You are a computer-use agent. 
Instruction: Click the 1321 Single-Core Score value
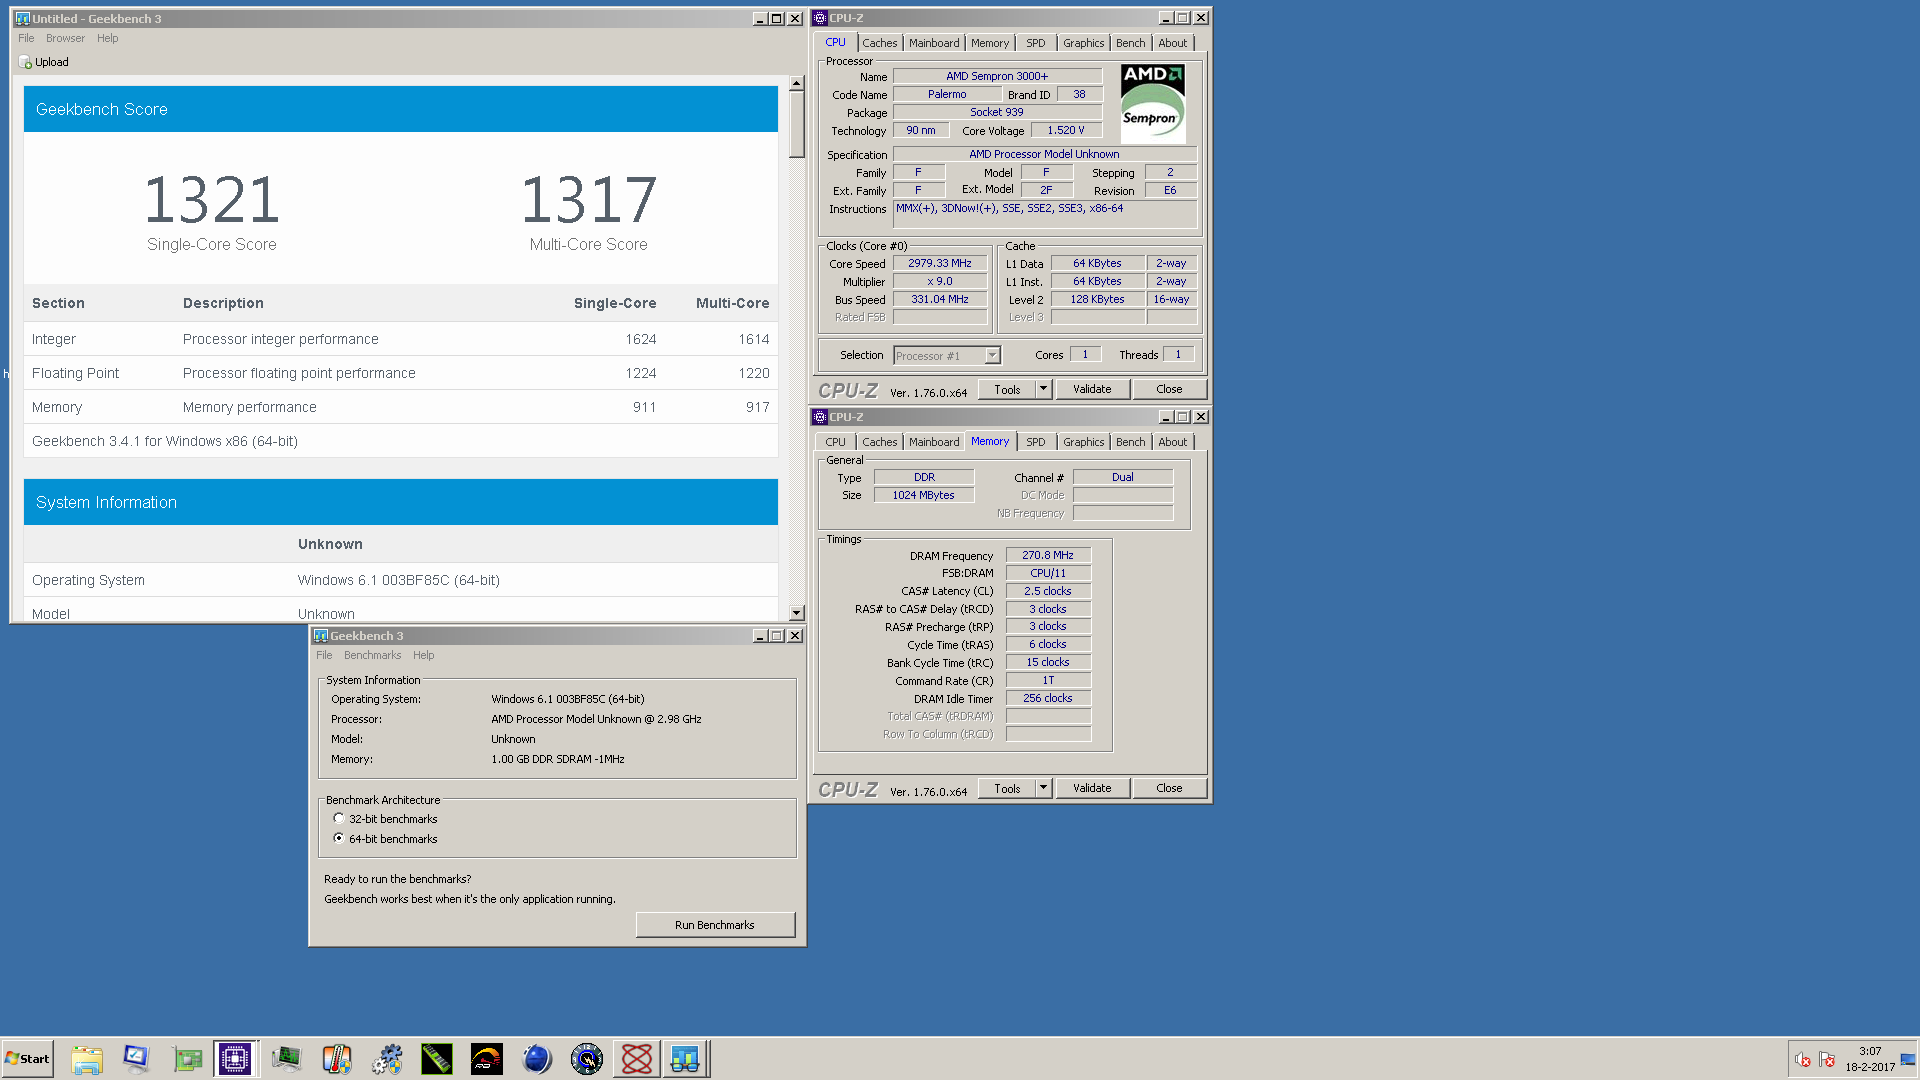[211, 200]
